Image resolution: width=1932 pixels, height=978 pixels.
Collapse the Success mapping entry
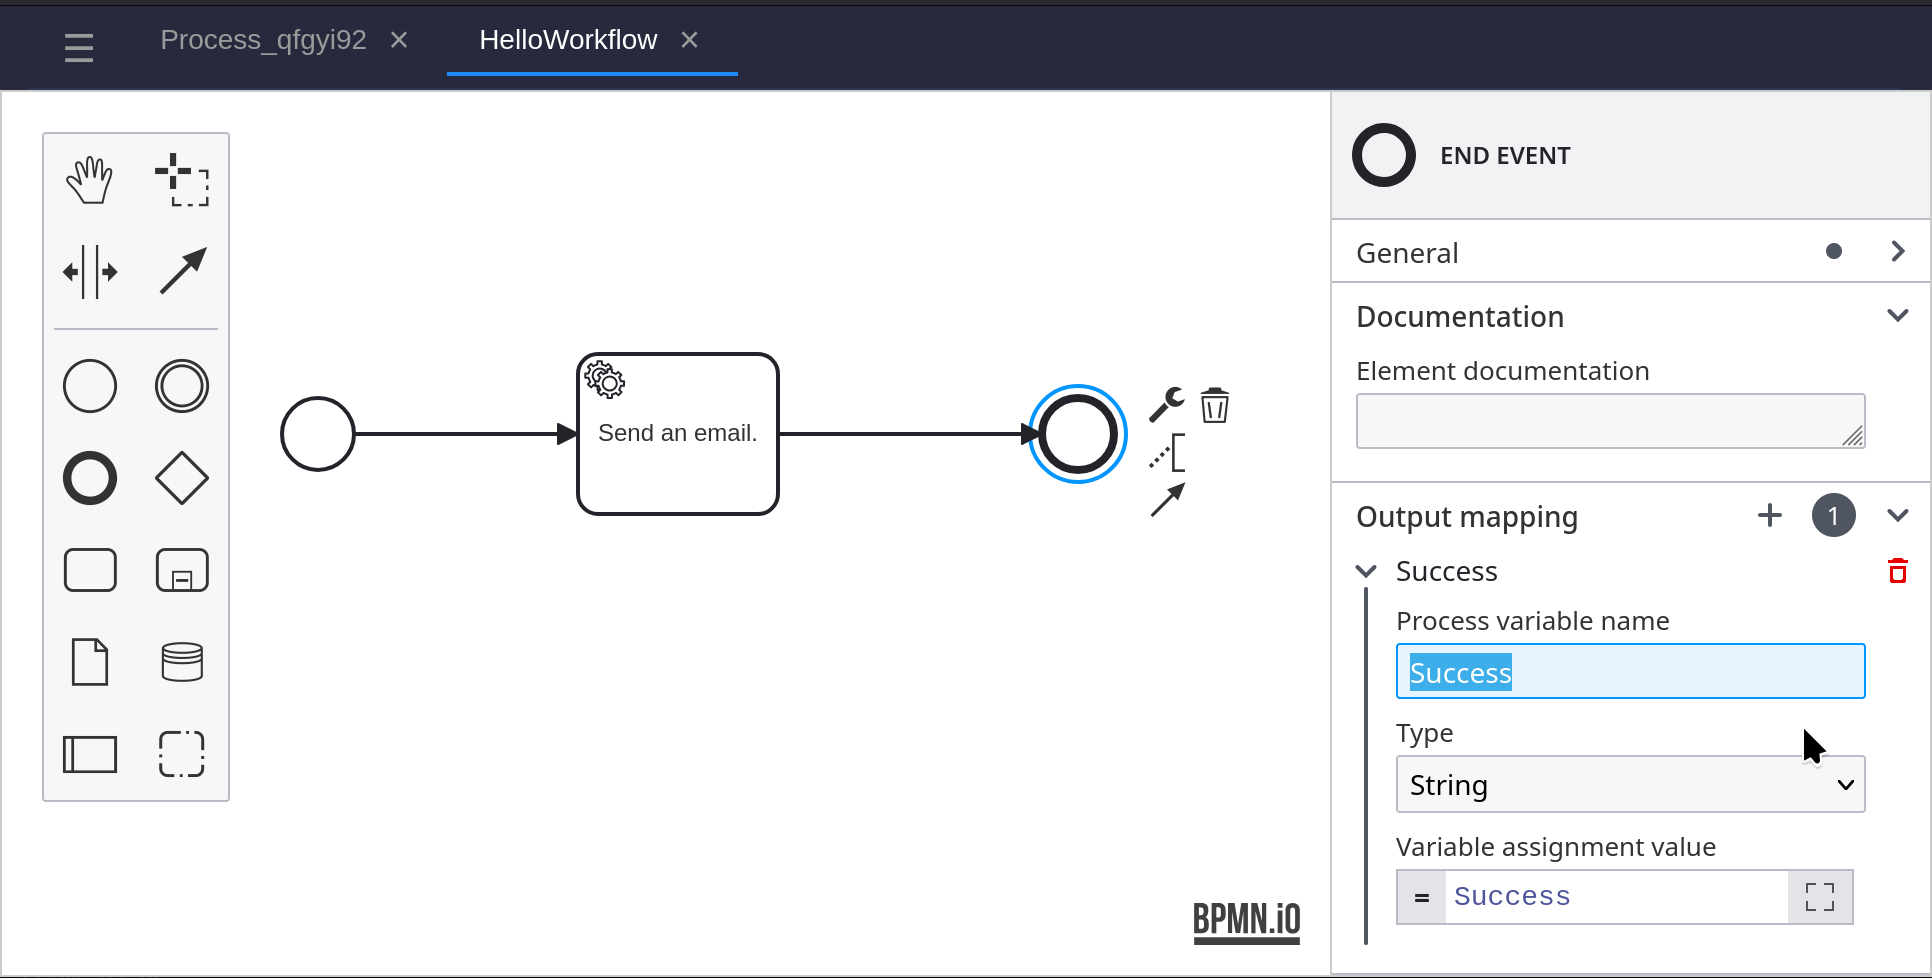pos(1366,571)
